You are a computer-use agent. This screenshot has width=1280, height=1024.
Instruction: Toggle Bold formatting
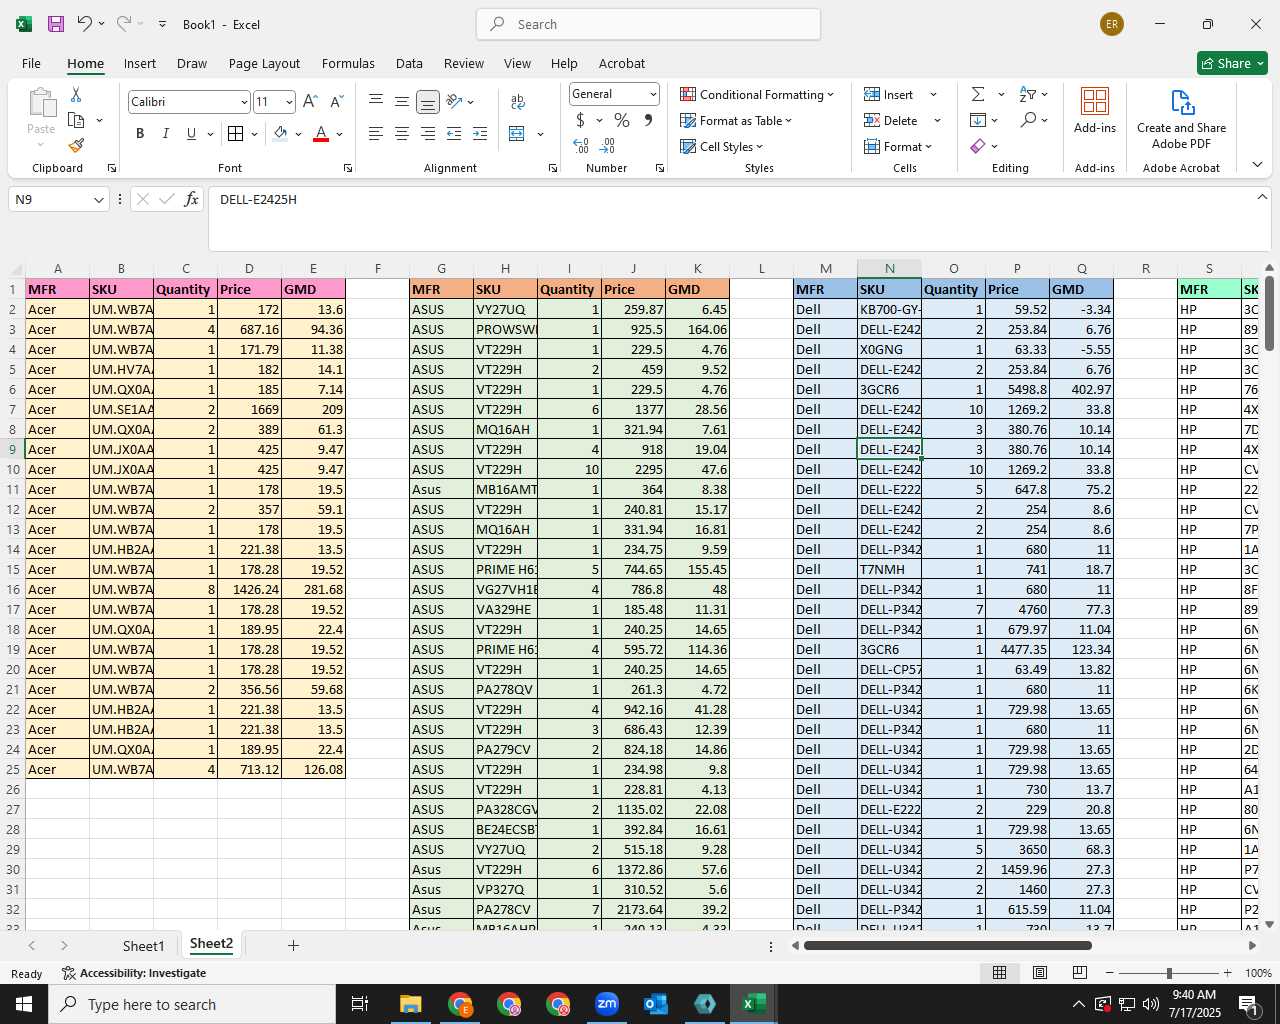pyautogui.click(x=140, y=133)
